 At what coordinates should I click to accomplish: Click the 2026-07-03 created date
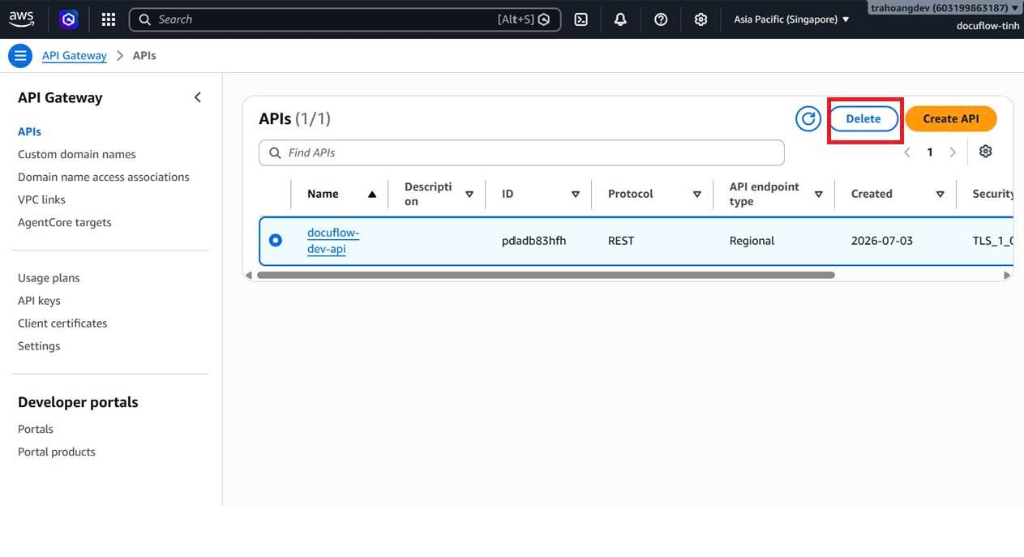coord(882,241)
